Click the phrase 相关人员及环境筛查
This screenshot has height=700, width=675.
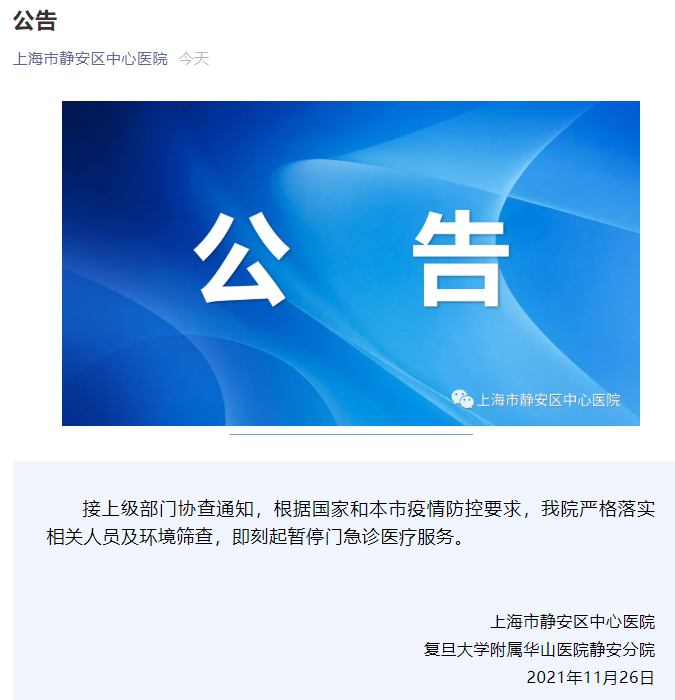point(129,536)
